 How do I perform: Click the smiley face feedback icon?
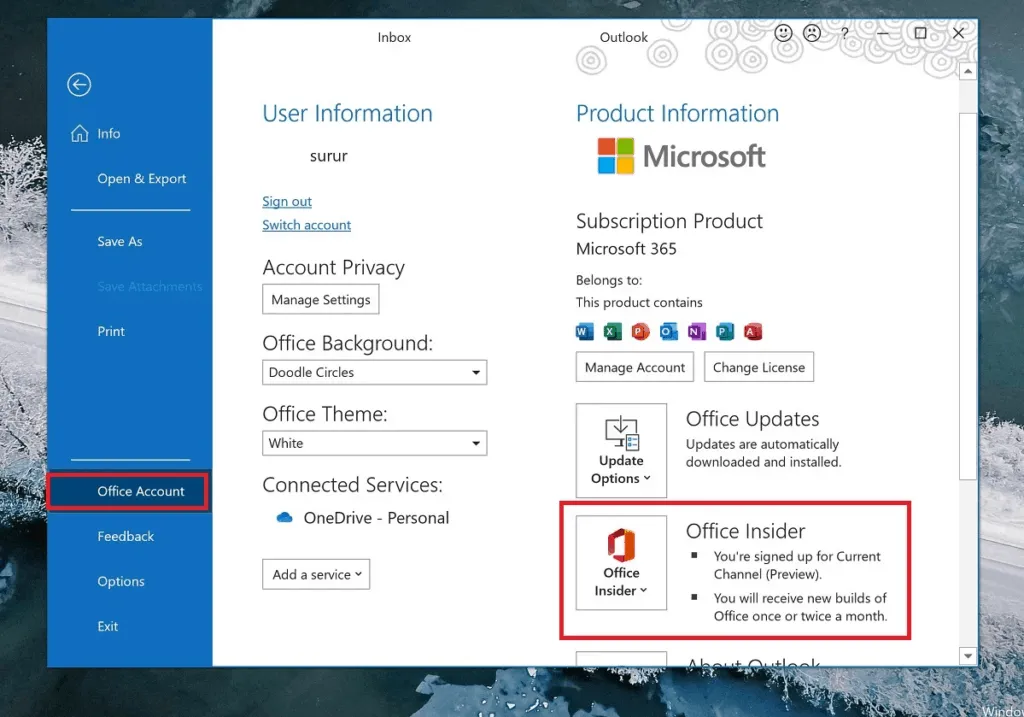tap(783, 33)
